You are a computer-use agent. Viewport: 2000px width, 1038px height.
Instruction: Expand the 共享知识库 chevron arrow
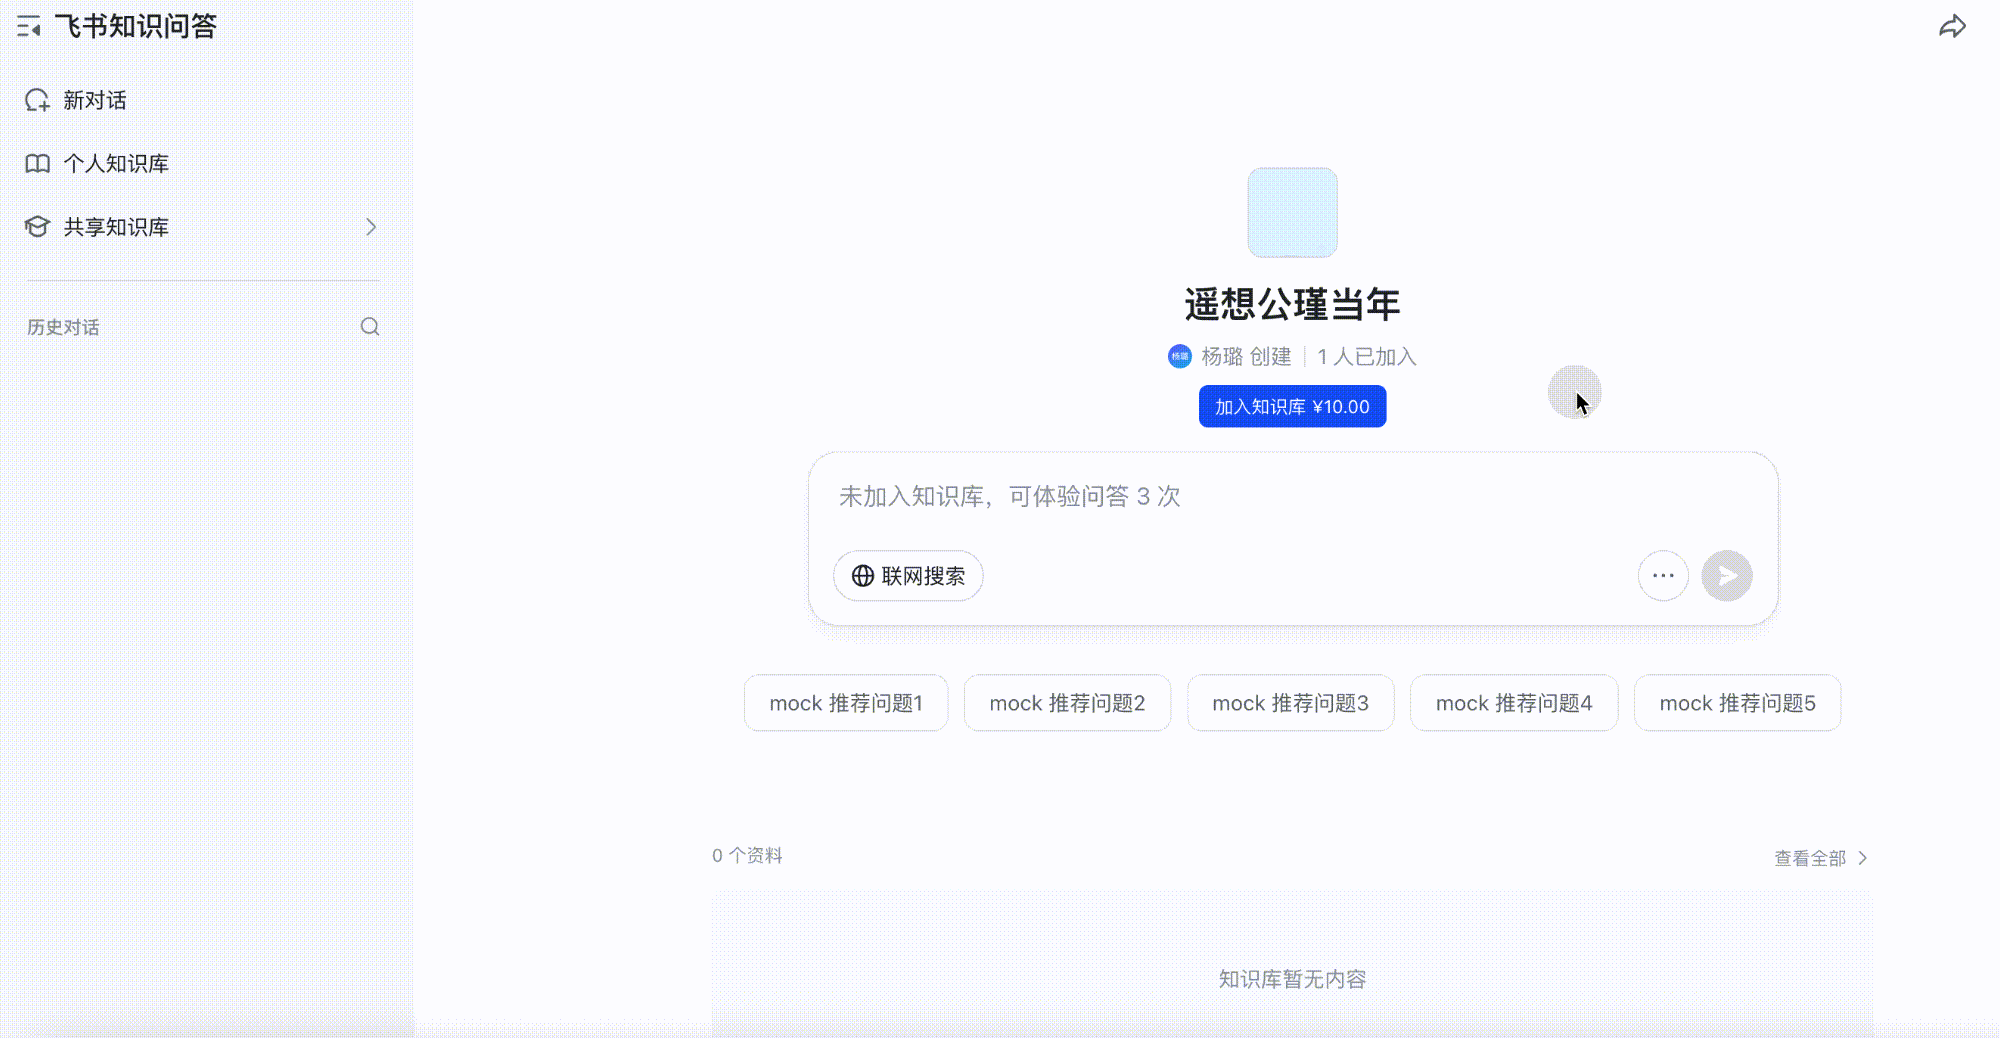click(371, 227)
